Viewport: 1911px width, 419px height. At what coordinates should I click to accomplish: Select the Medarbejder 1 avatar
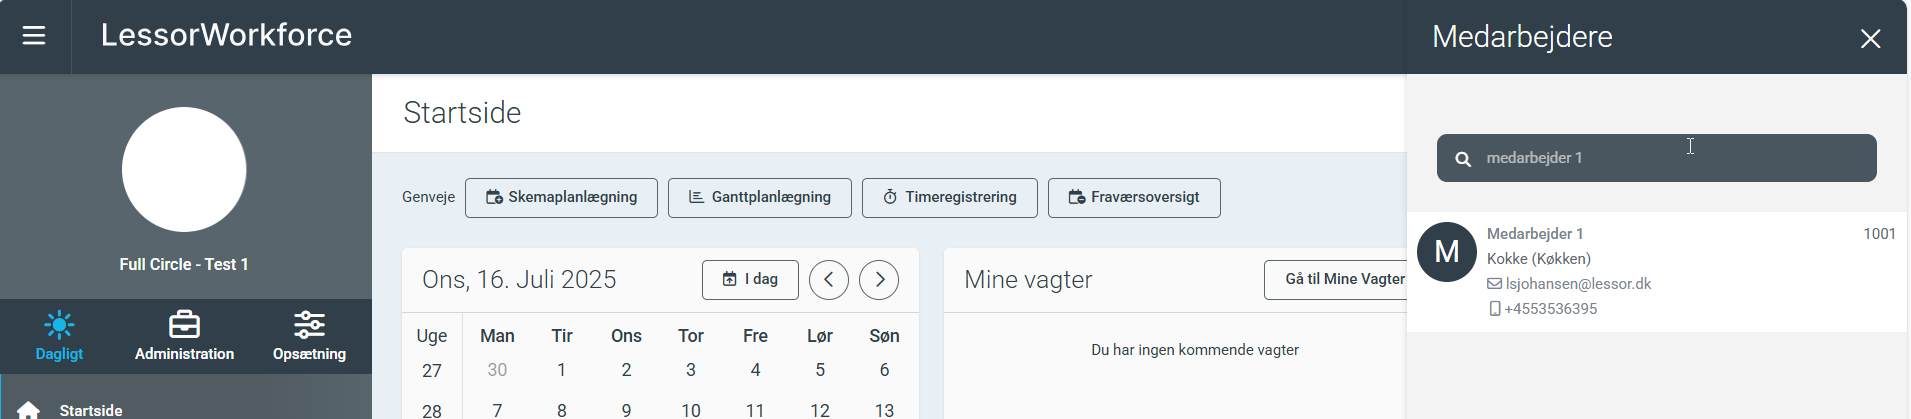tap(1447, 252)
